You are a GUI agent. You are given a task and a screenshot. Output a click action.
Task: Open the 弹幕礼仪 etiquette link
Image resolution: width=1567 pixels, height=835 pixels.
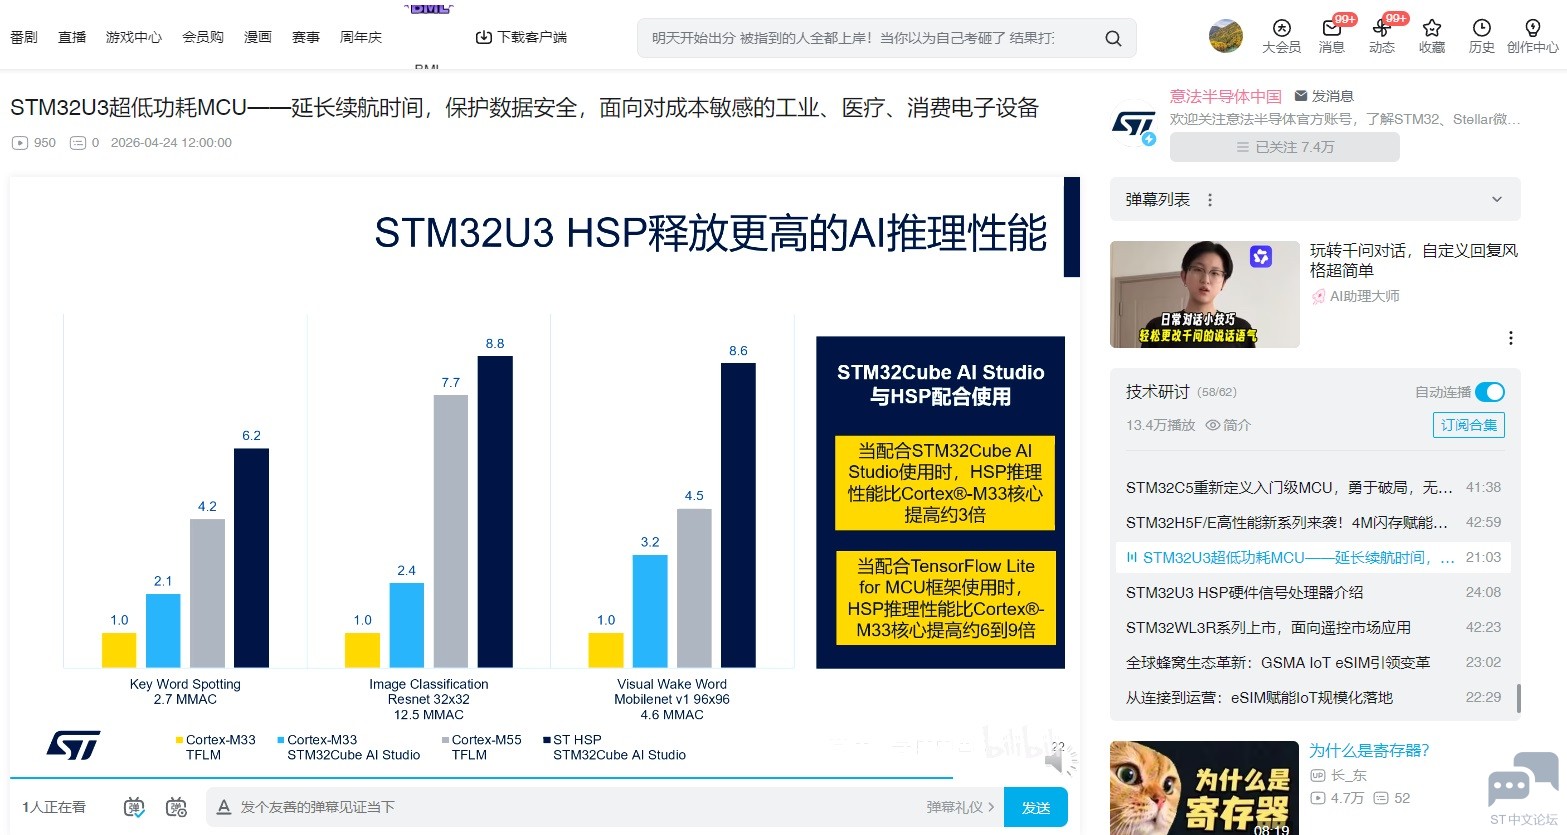pyautogui.click(x=960, y=807)
